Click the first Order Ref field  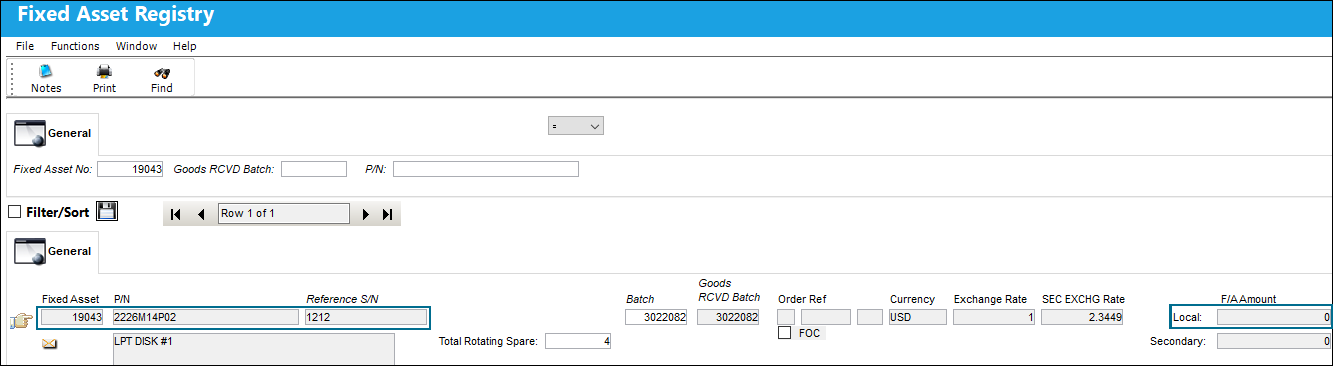point(787,318)
